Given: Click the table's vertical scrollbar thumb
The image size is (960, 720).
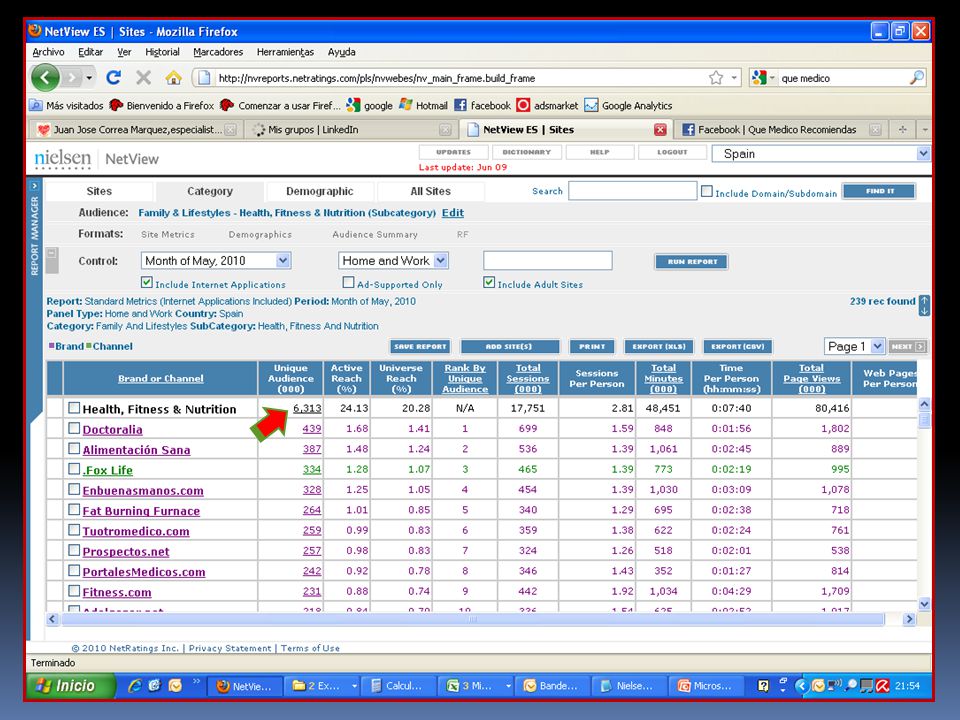Looking at the screenshot, I should [924, 420].
